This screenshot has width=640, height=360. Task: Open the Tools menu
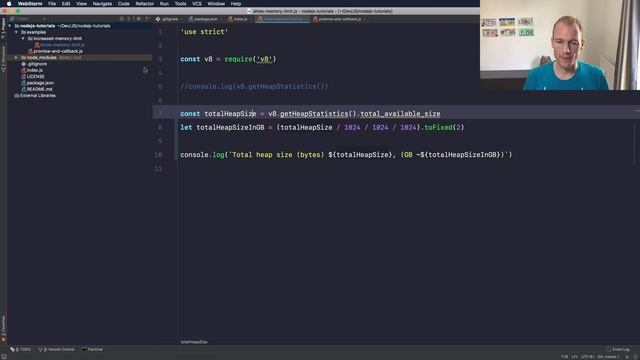[180, 4]
